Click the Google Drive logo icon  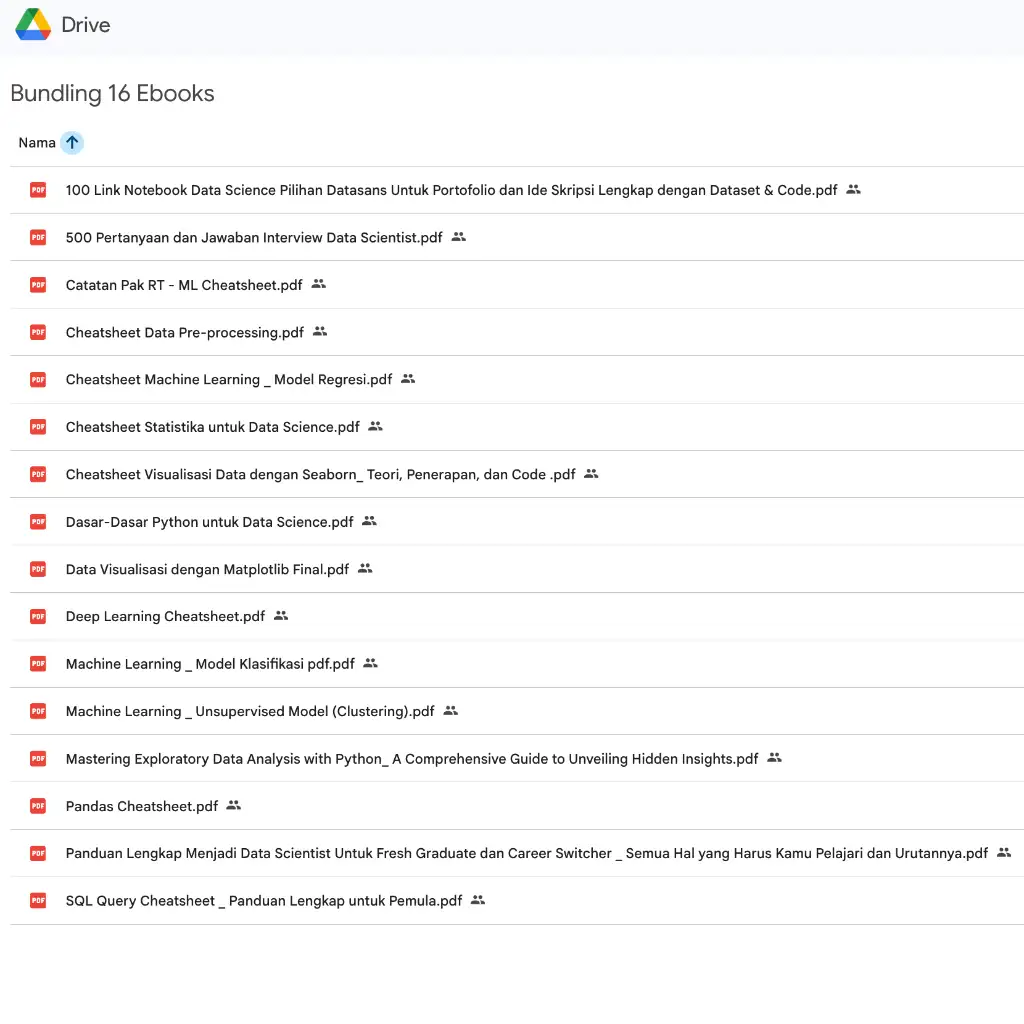[33, 24]
